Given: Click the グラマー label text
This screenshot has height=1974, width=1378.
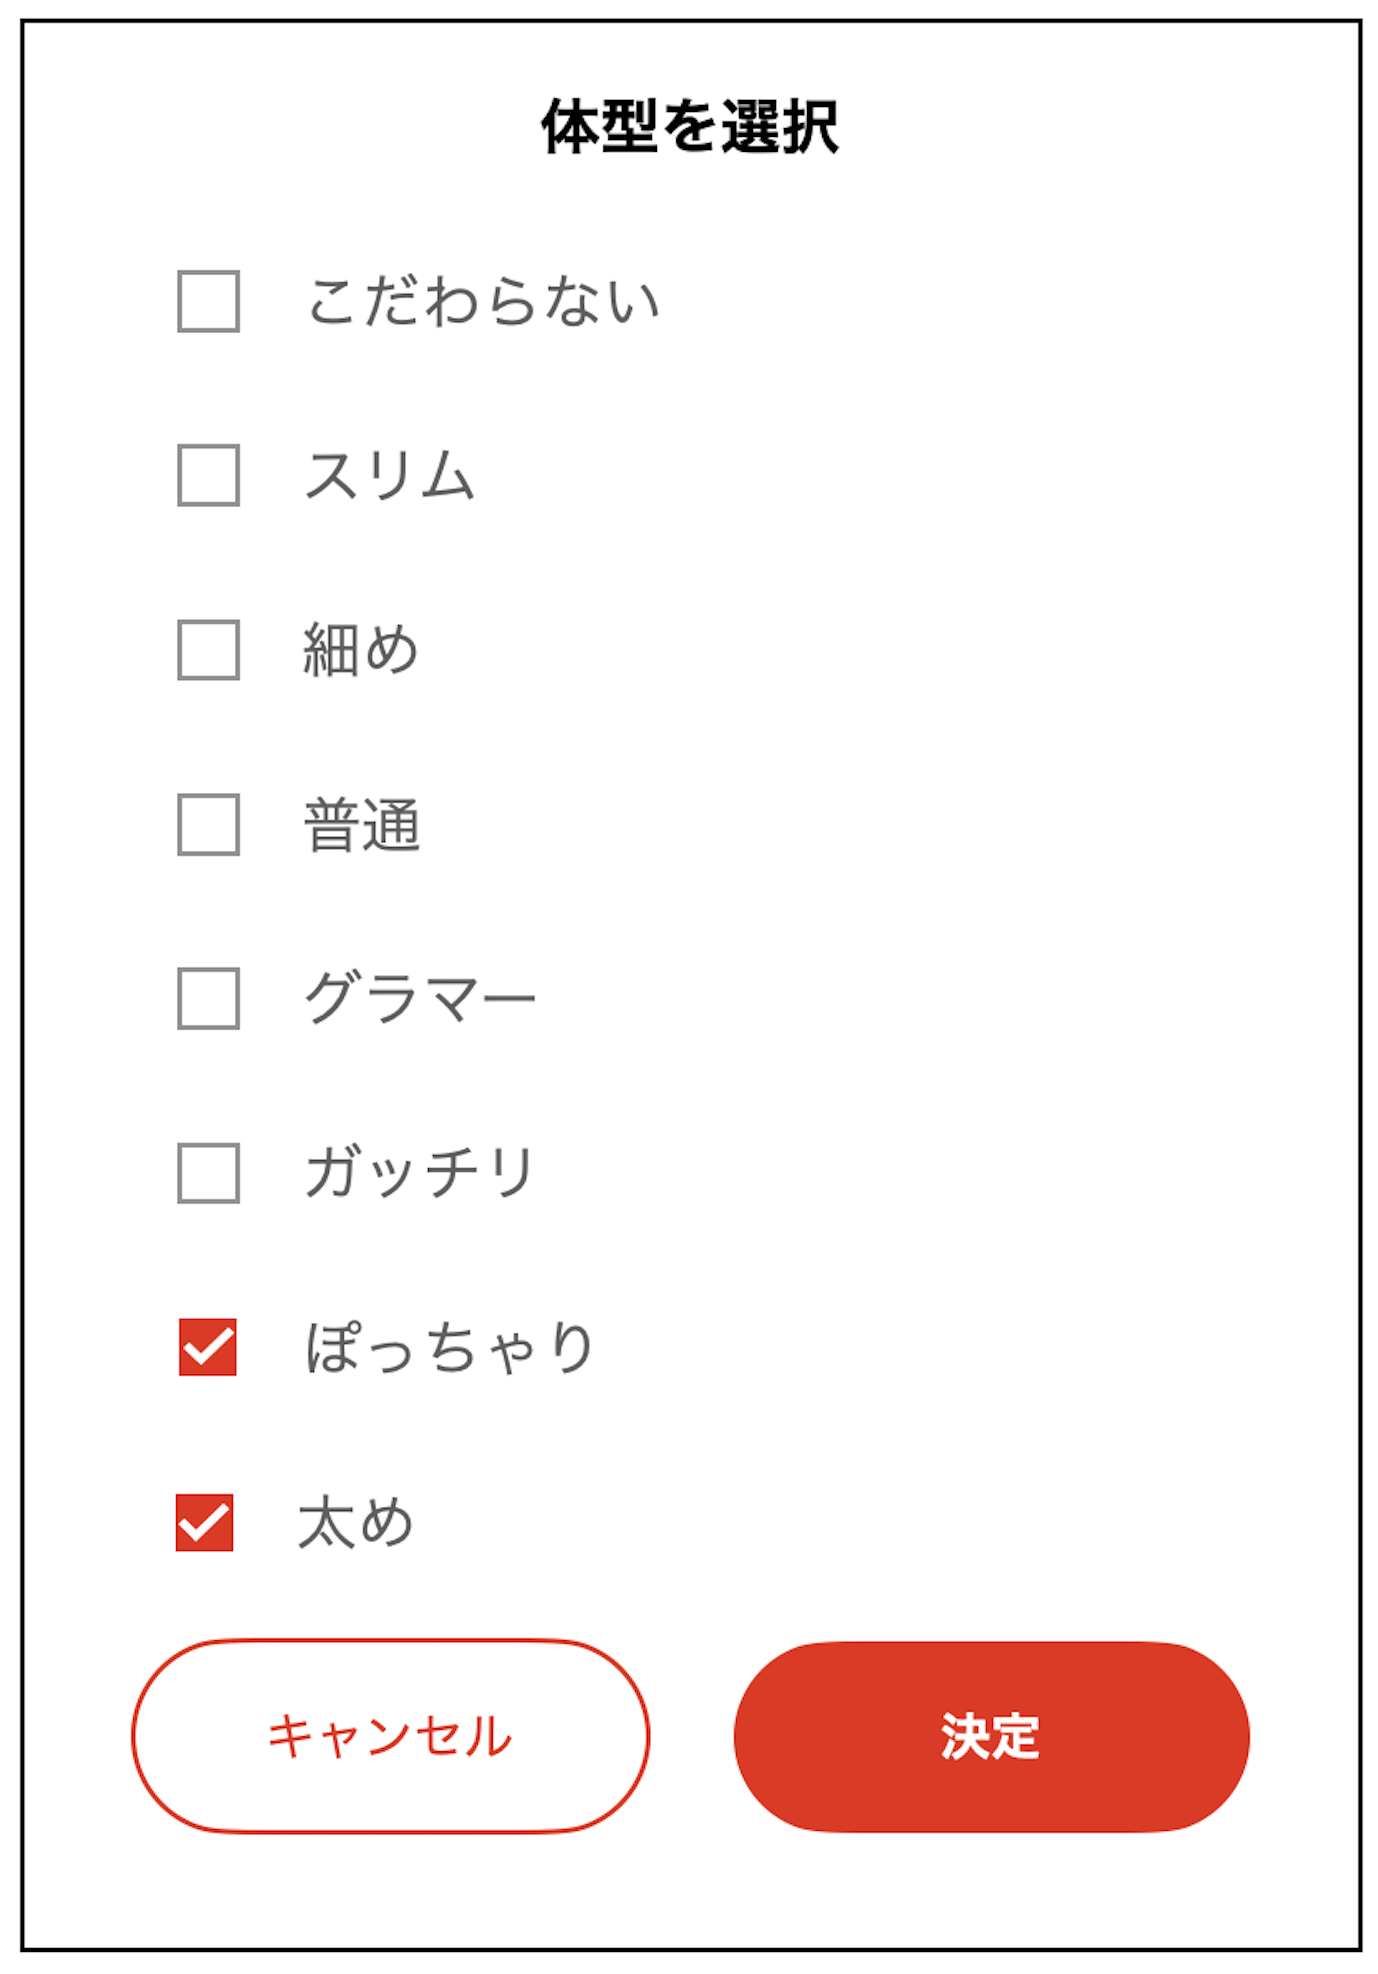Looking at the screenshot, I should [x=420, y=998].
